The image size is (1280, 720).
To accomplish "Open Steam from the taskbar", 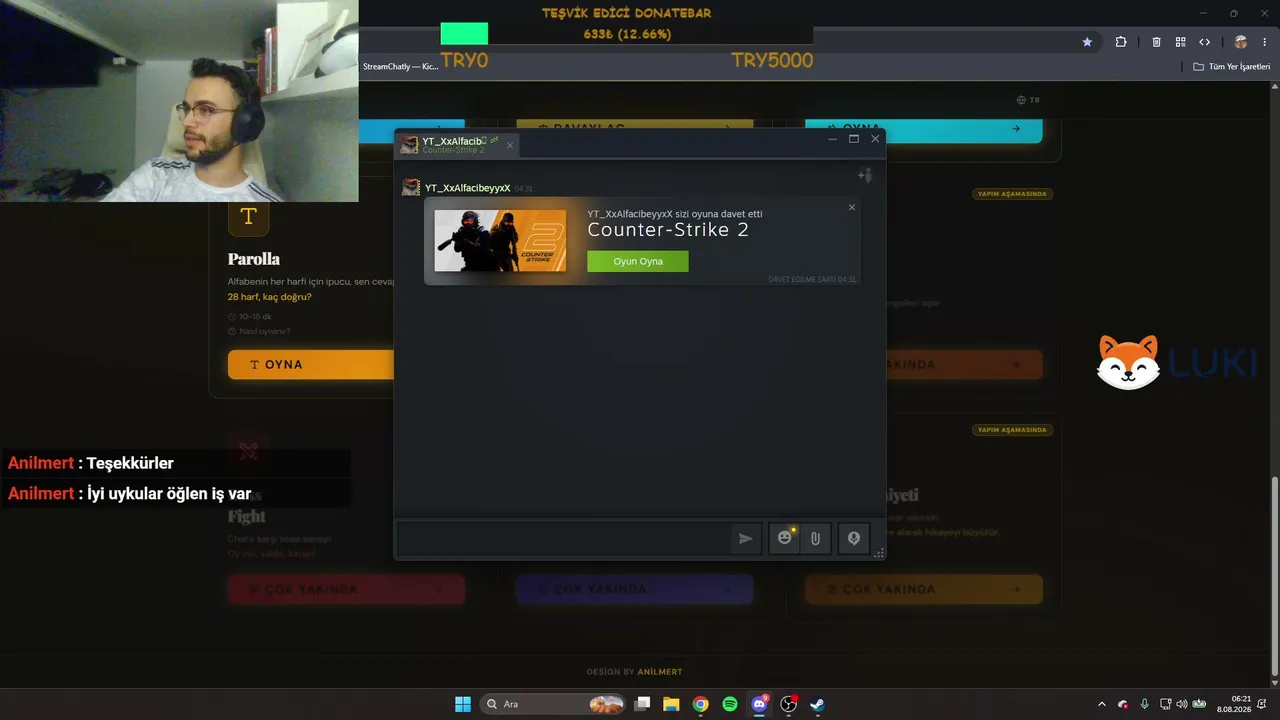I will (x=817, y=704).
